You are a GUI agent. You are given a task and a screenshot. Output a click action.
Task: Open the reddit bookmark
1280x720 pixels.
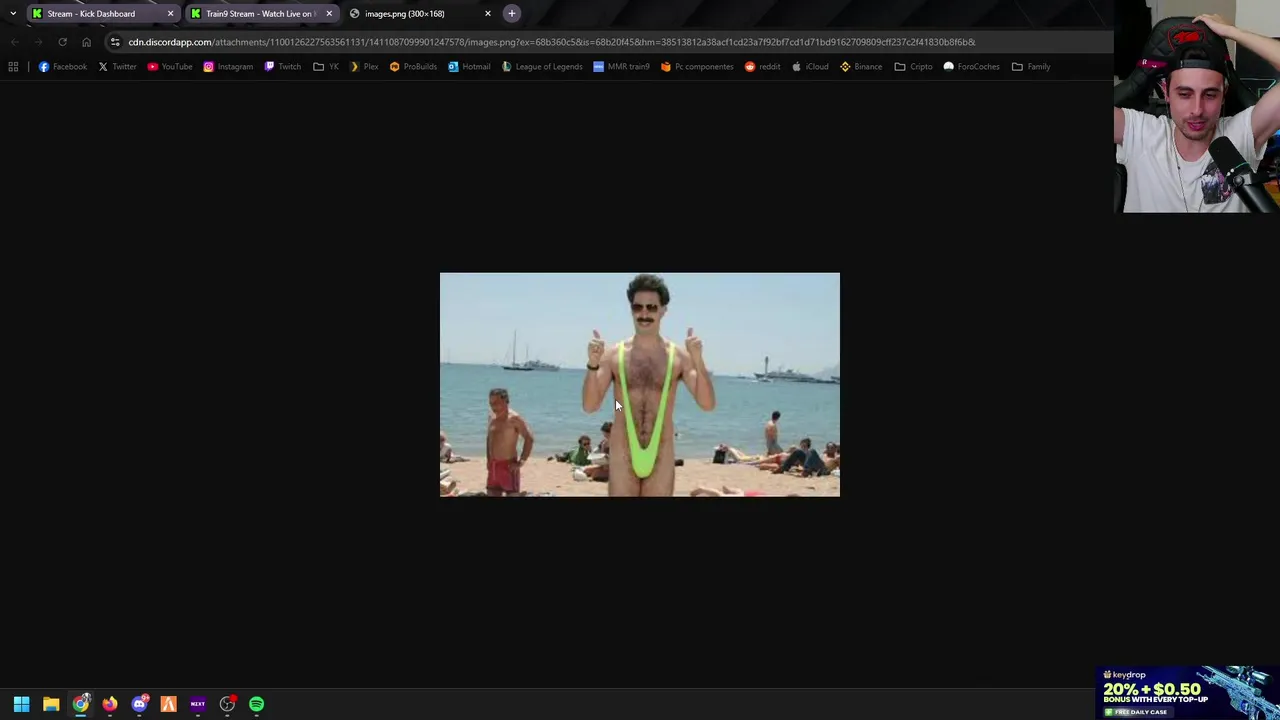tap(763, 66)
